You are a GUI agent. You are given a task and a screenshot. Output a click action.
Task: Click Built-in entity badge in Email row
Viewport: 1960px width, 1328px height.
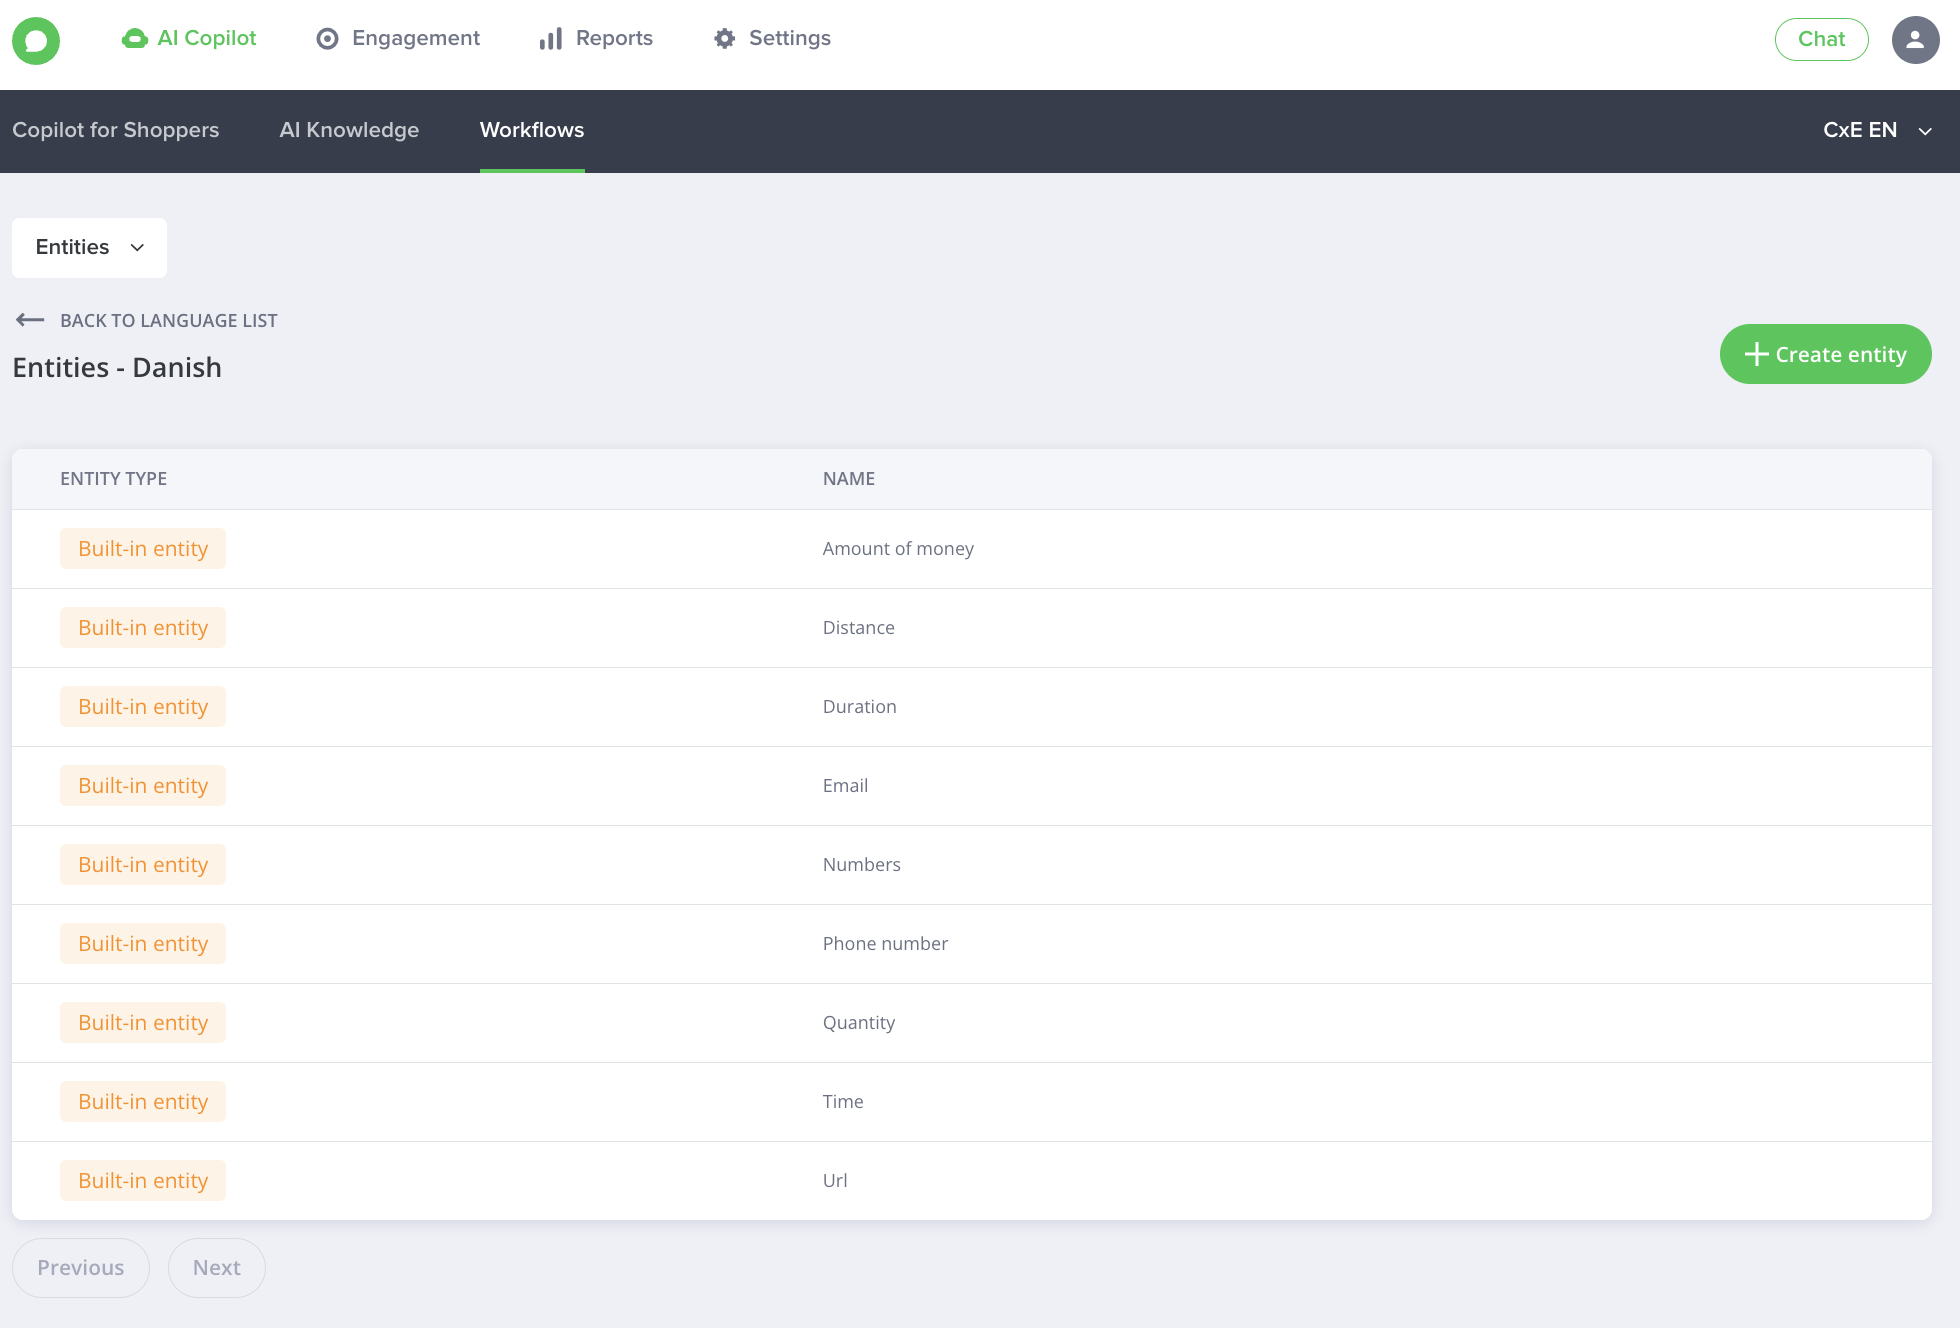click(143, 786)
